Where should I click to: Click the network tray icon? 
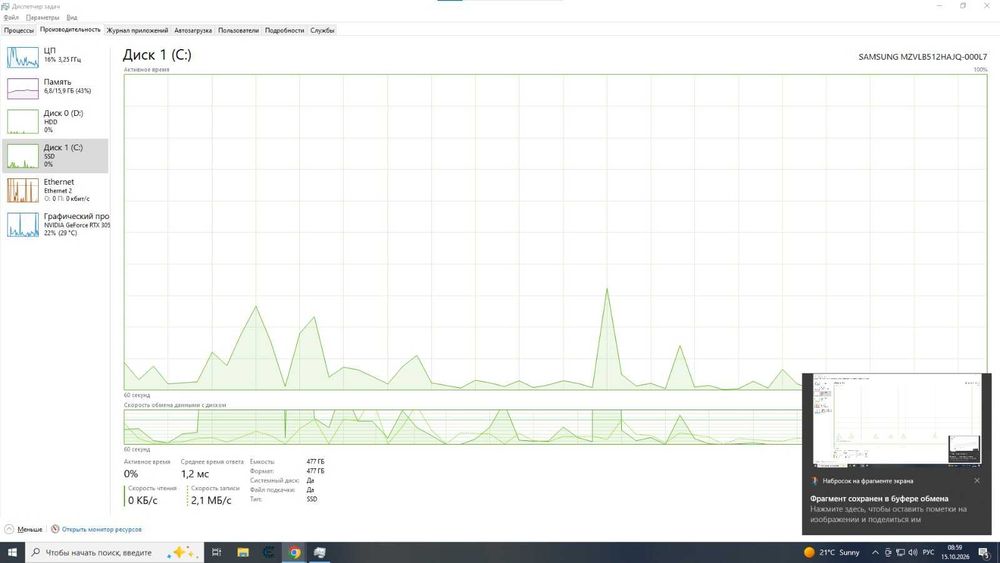900,552
